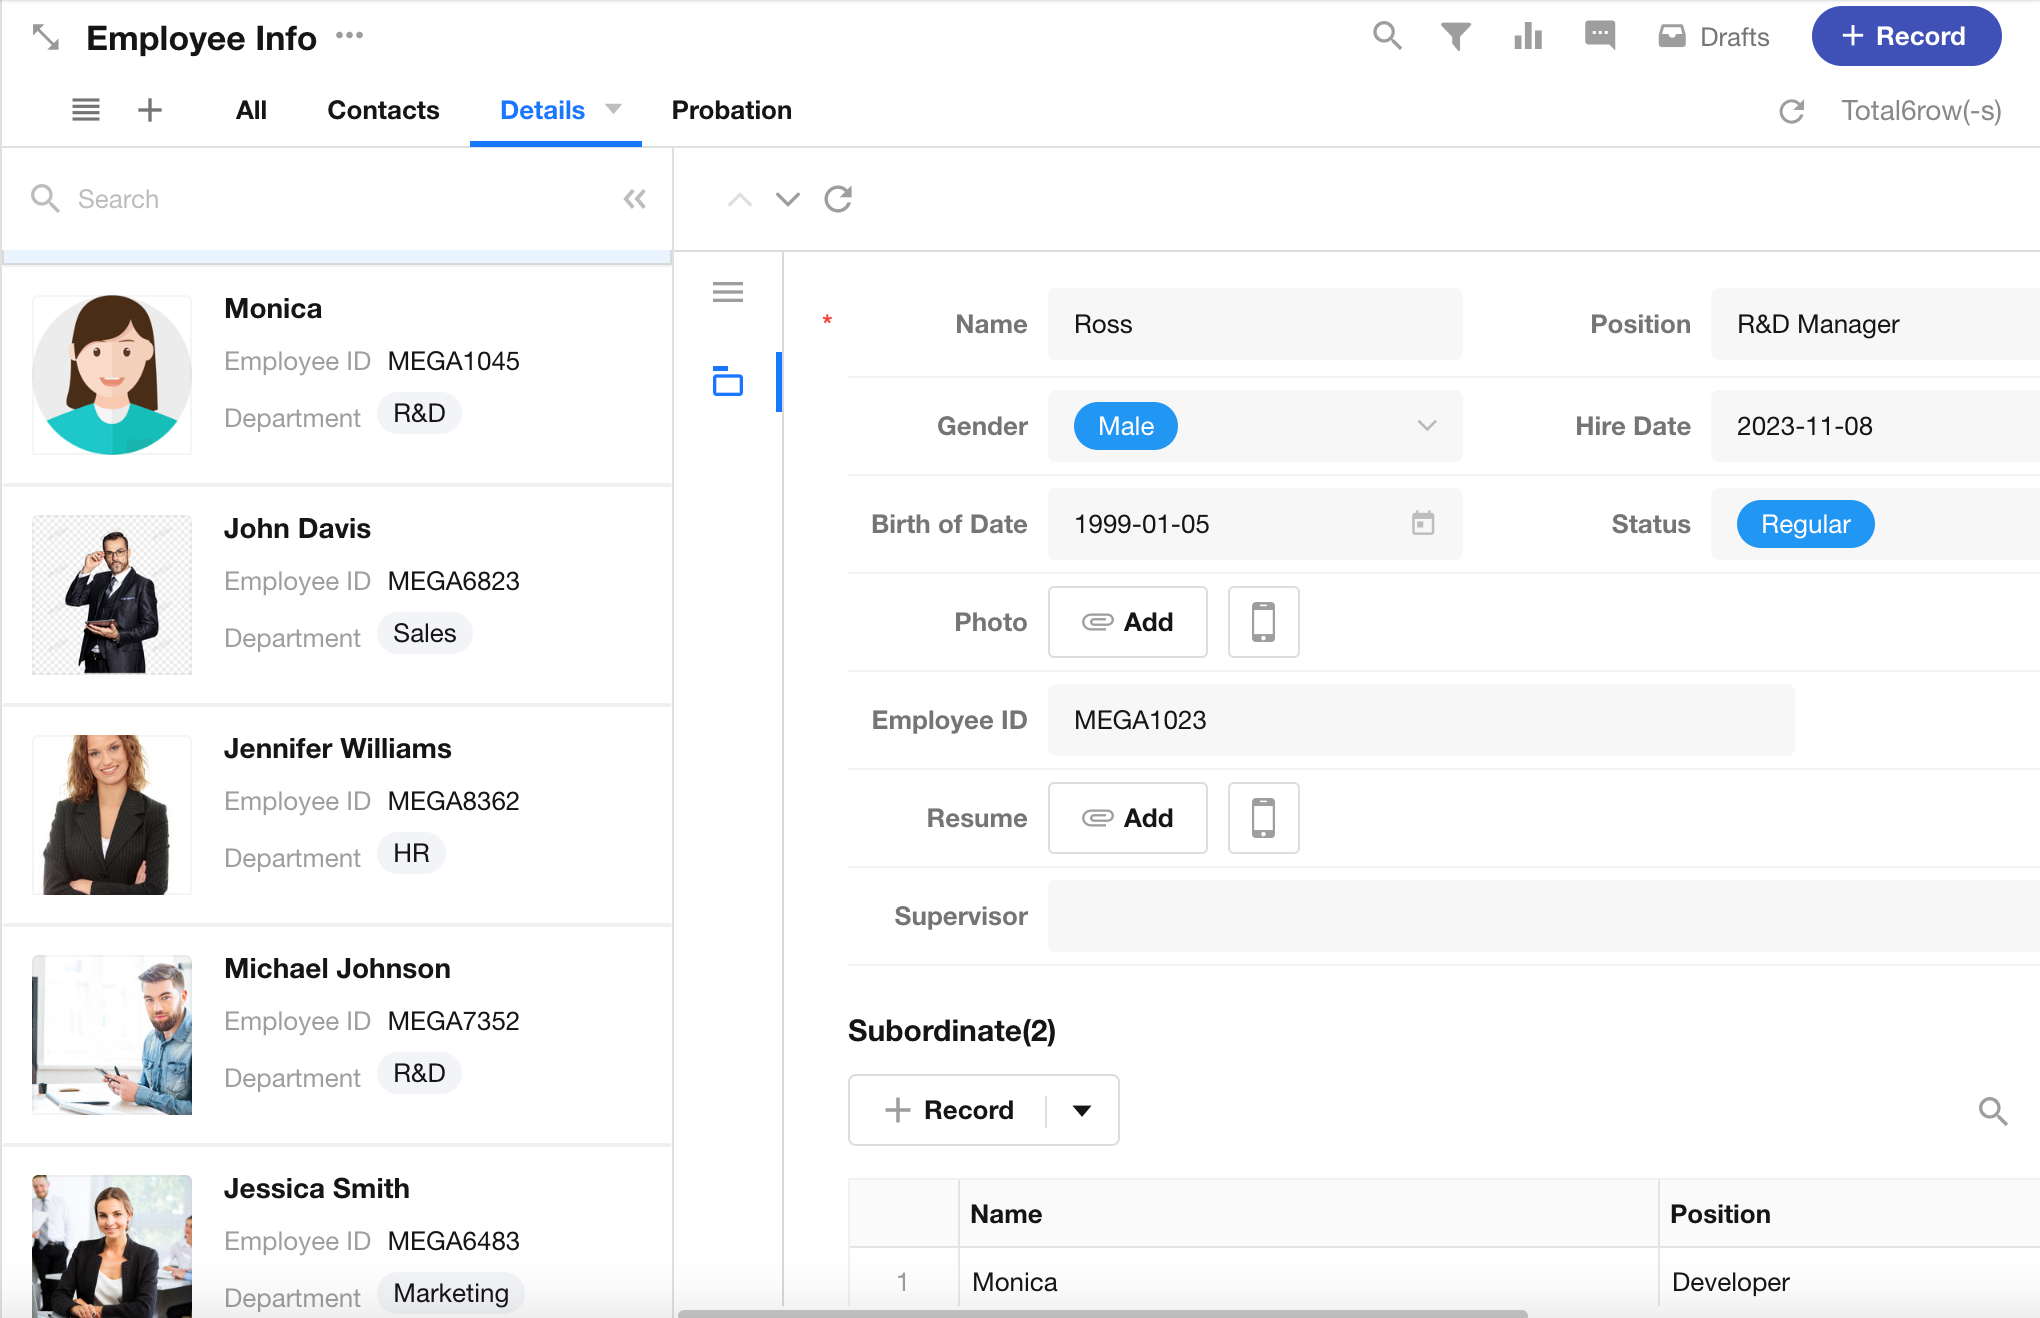Click Add button for Resume
This screenshot has width=2040, height=1318.
click(x=1127, y=818)
